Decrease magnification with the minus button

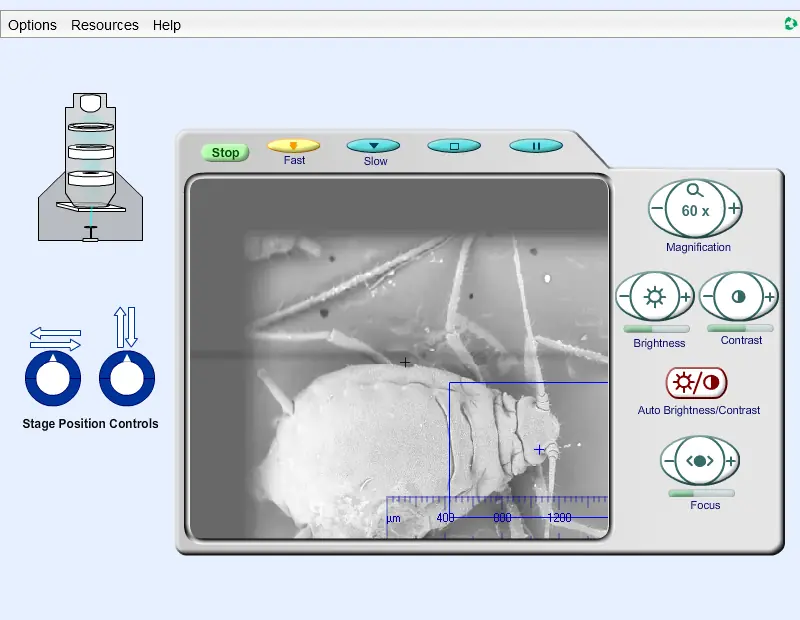[657, 208]
